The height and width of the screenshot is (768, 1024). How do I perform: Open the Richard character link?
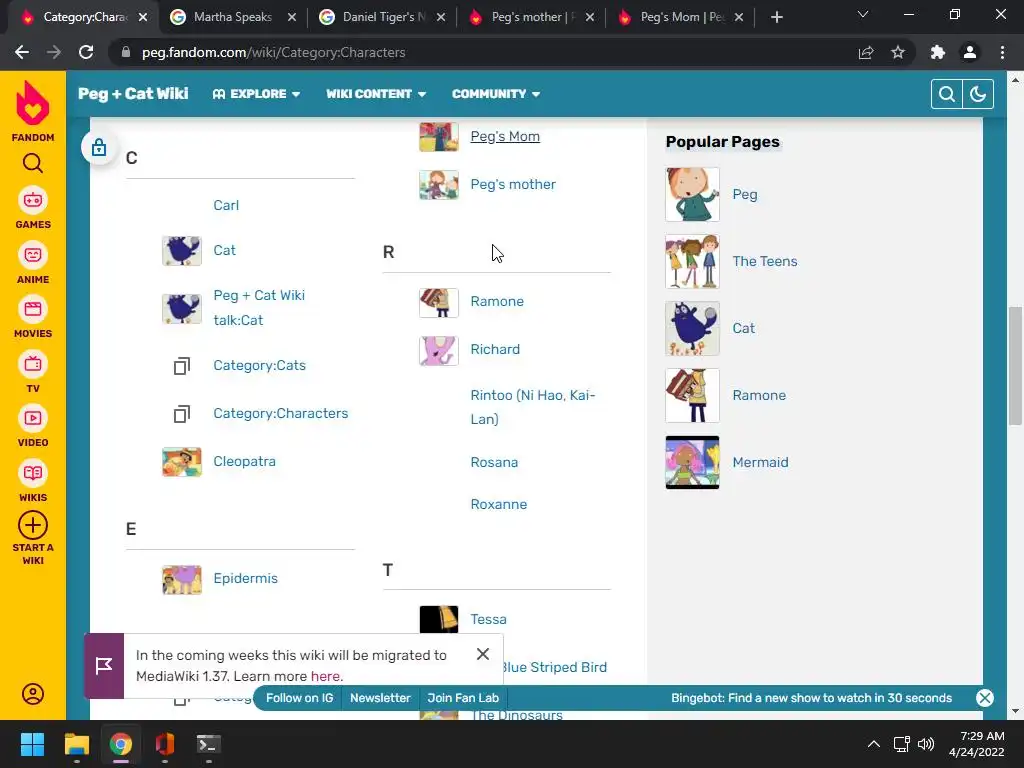495,349
